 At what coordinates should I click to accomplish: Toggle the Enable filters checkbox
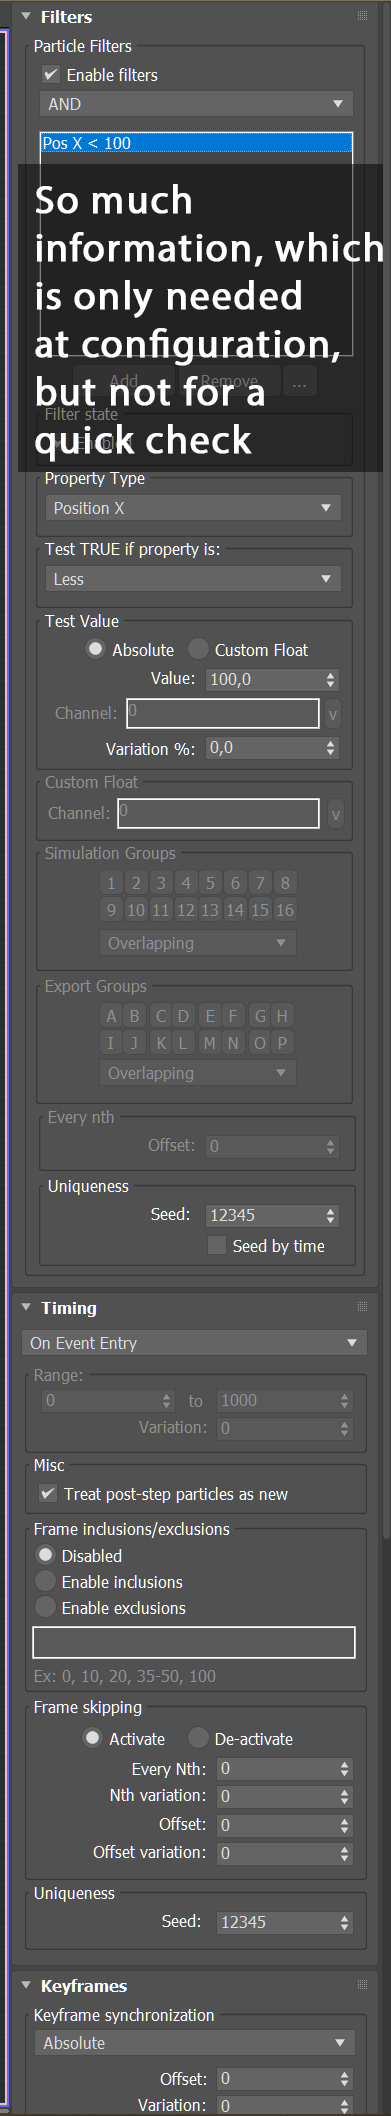pos(51,75)
